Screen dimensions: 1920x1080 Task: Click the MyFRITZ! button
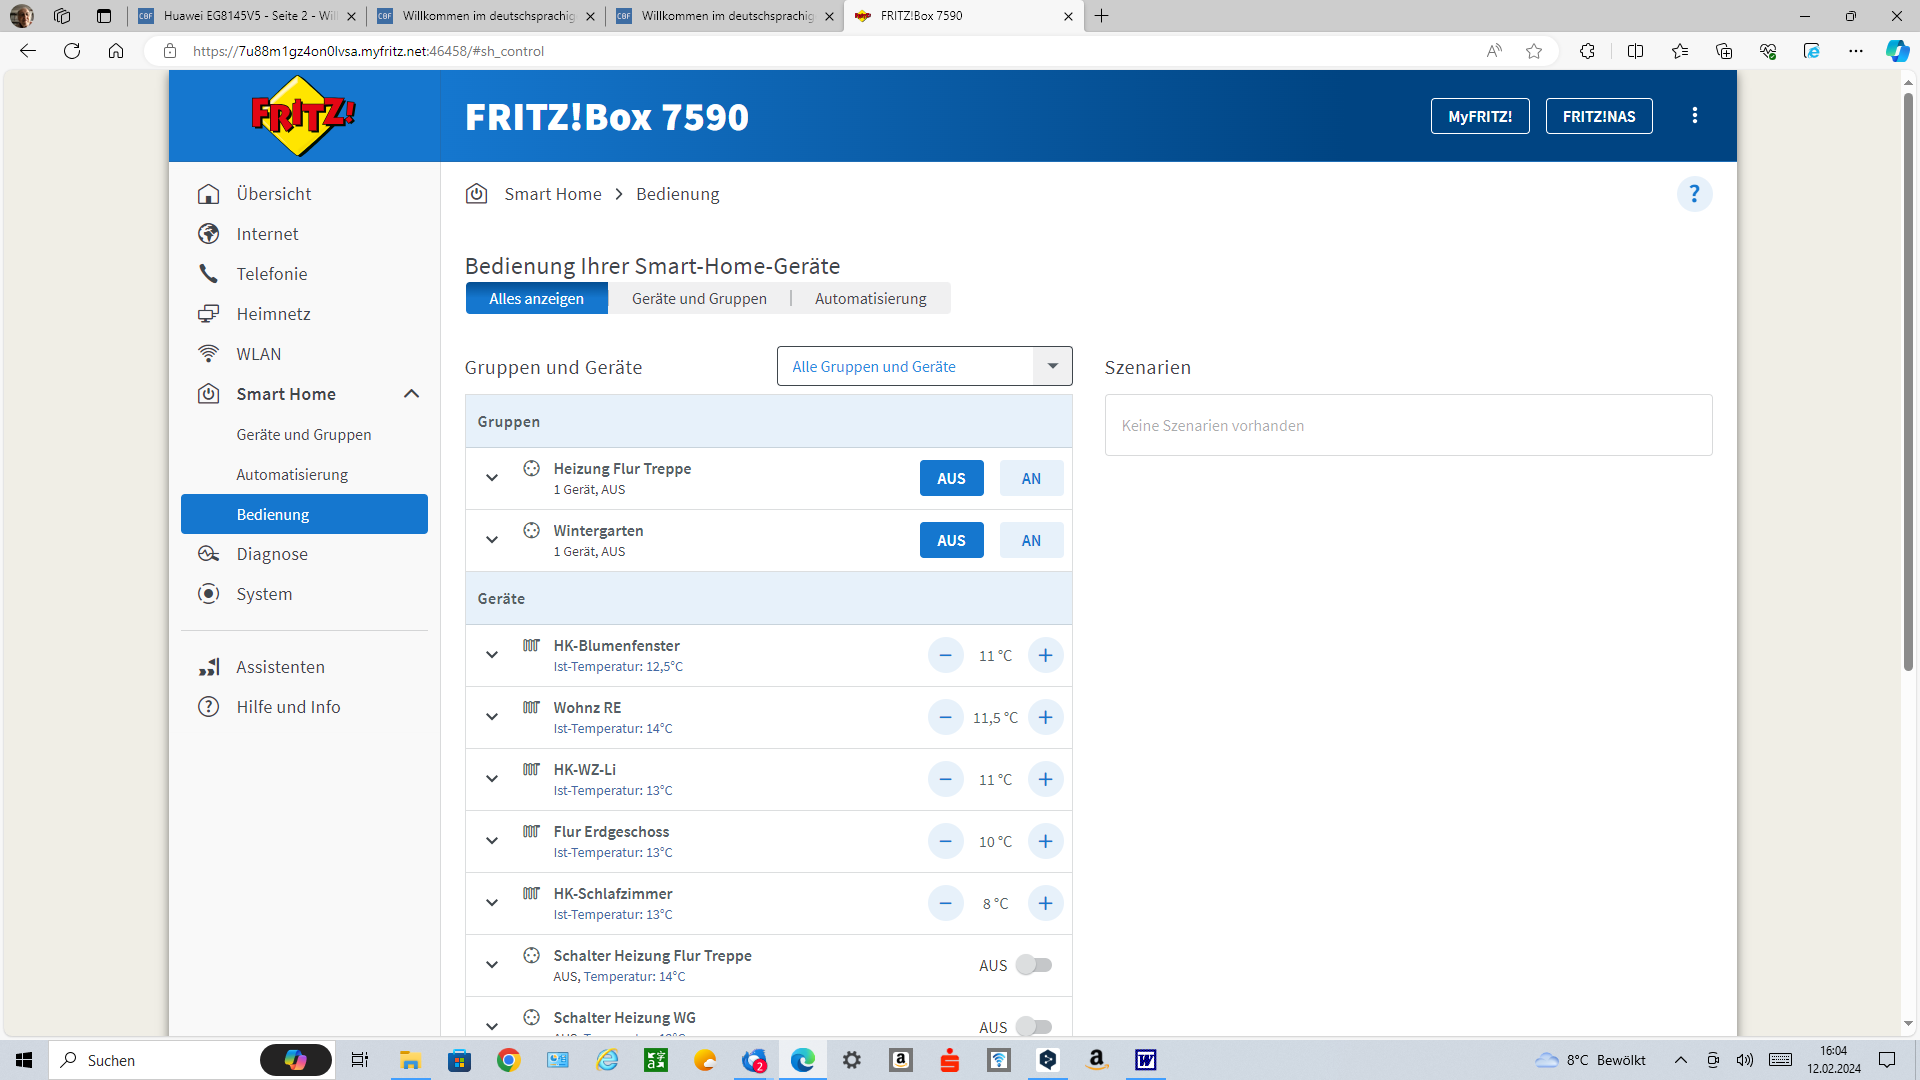(x=1479, y=116)
